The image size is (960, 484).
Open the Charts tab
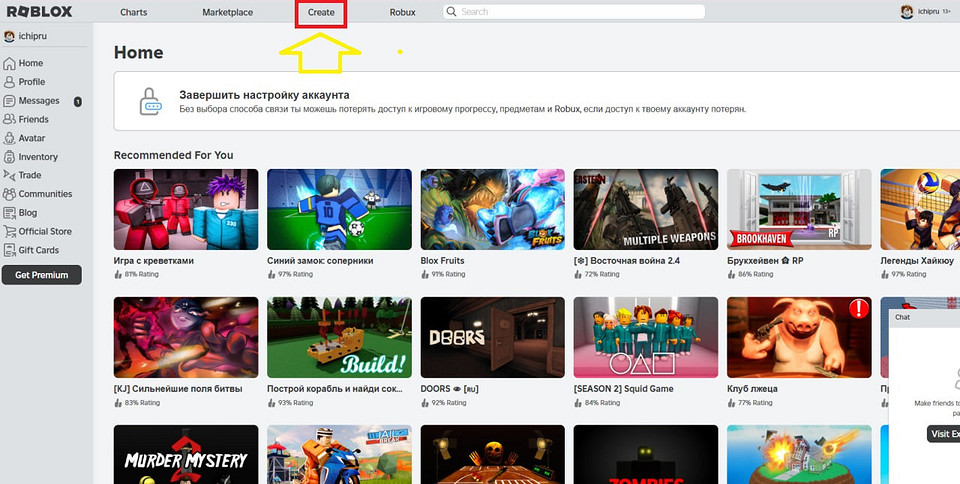pyautogui.click(x=133, y=13)
